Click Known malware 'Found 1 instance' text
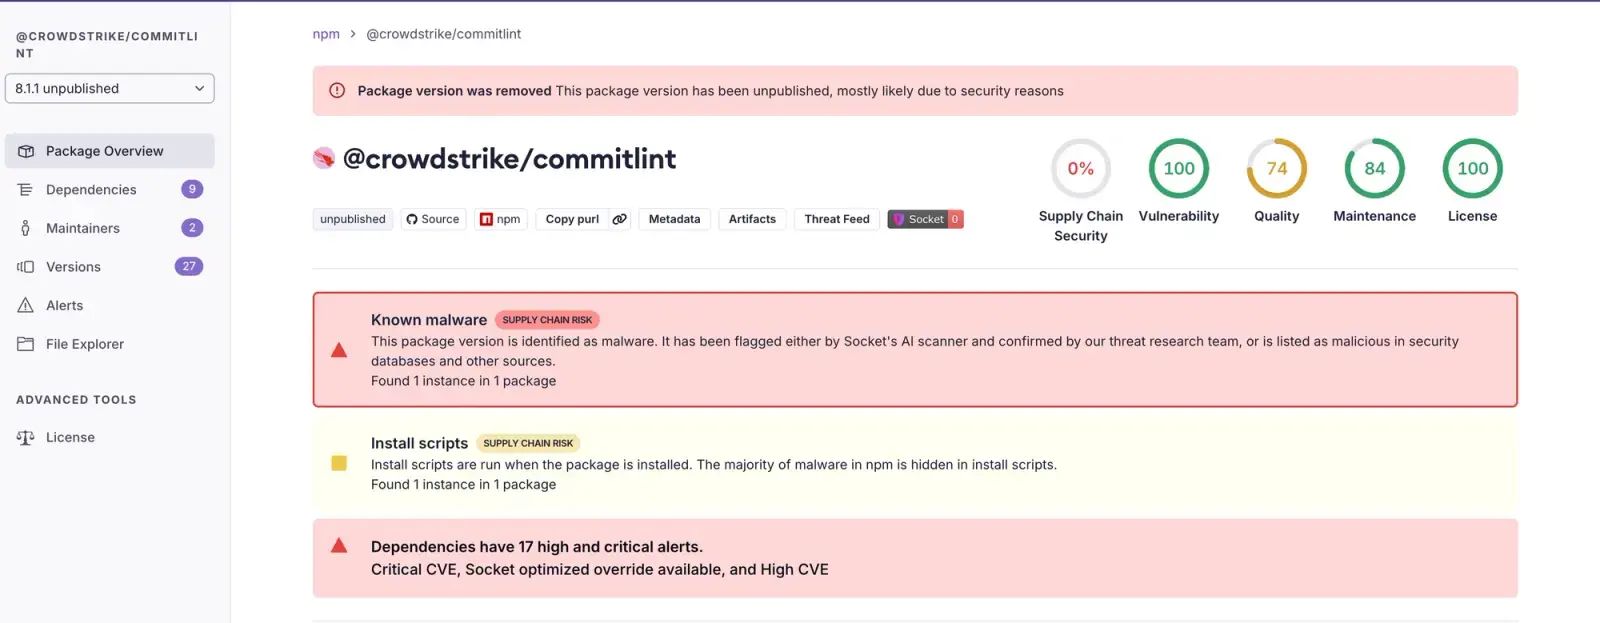 pos(463,381)
